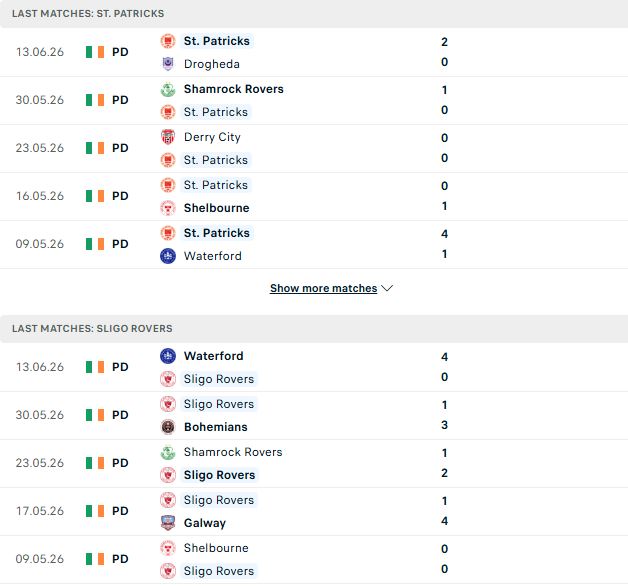
Task: Click the Galway club crest icon
Action: [x=168, y=523]
